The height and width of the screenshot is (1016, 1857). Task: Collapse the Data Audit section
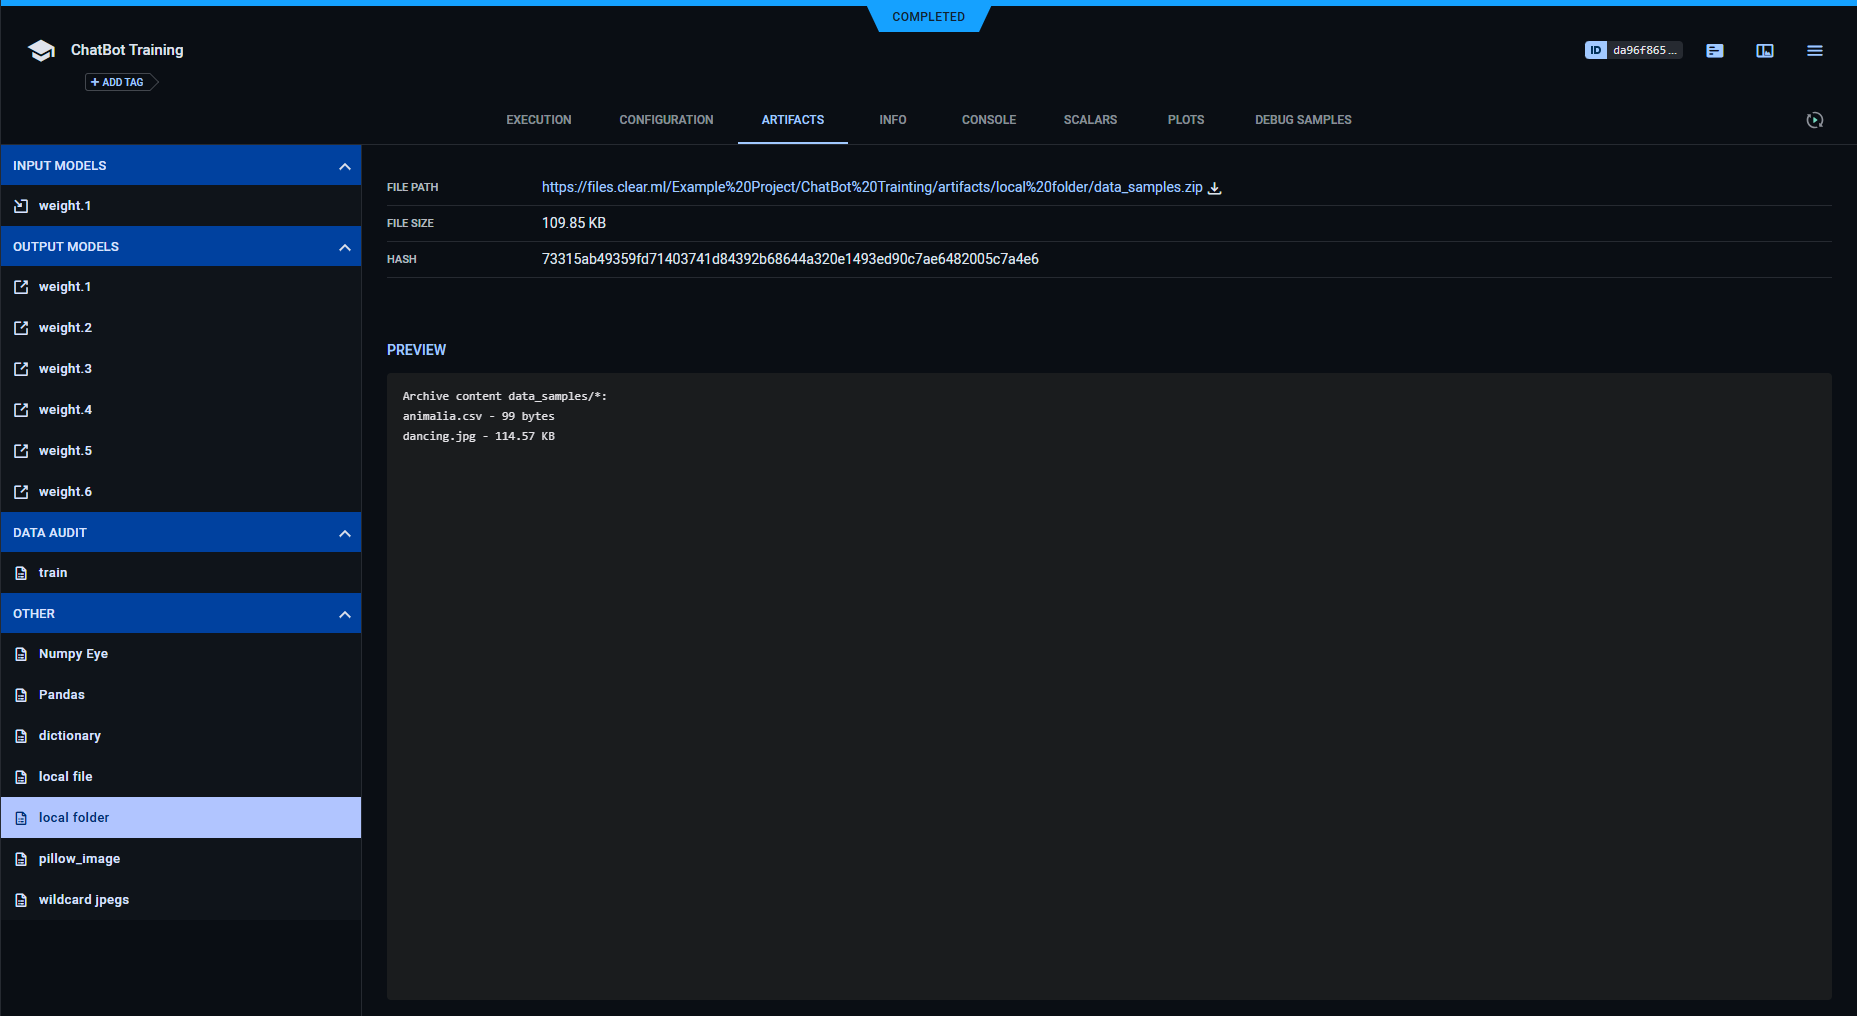tap(345, 533)
